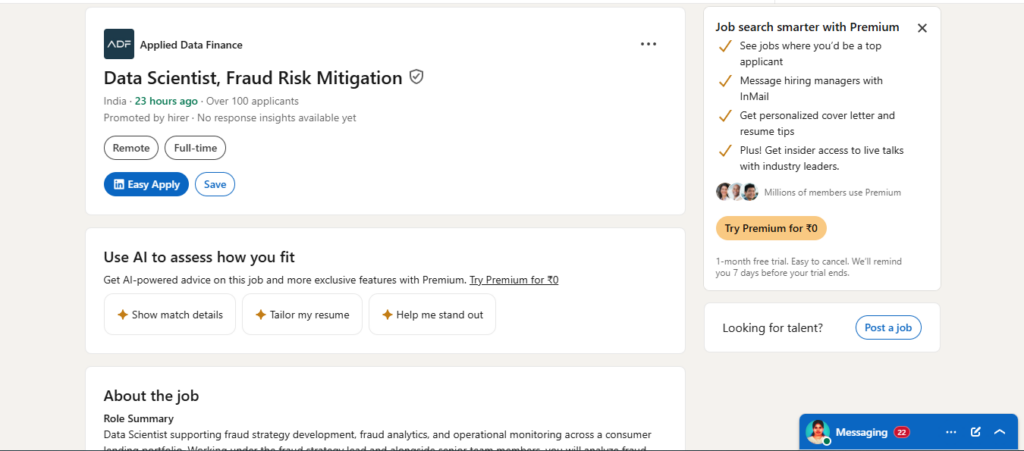
Task: Click checkmark beside 'Message hiring managers'
Action: click(724, 81)
